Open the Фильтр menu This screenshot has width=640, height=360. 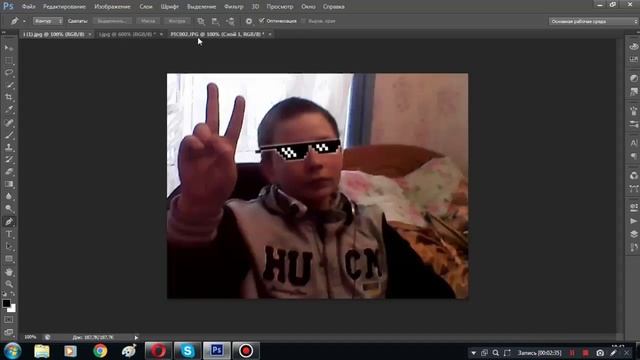(x=233, y=7)
